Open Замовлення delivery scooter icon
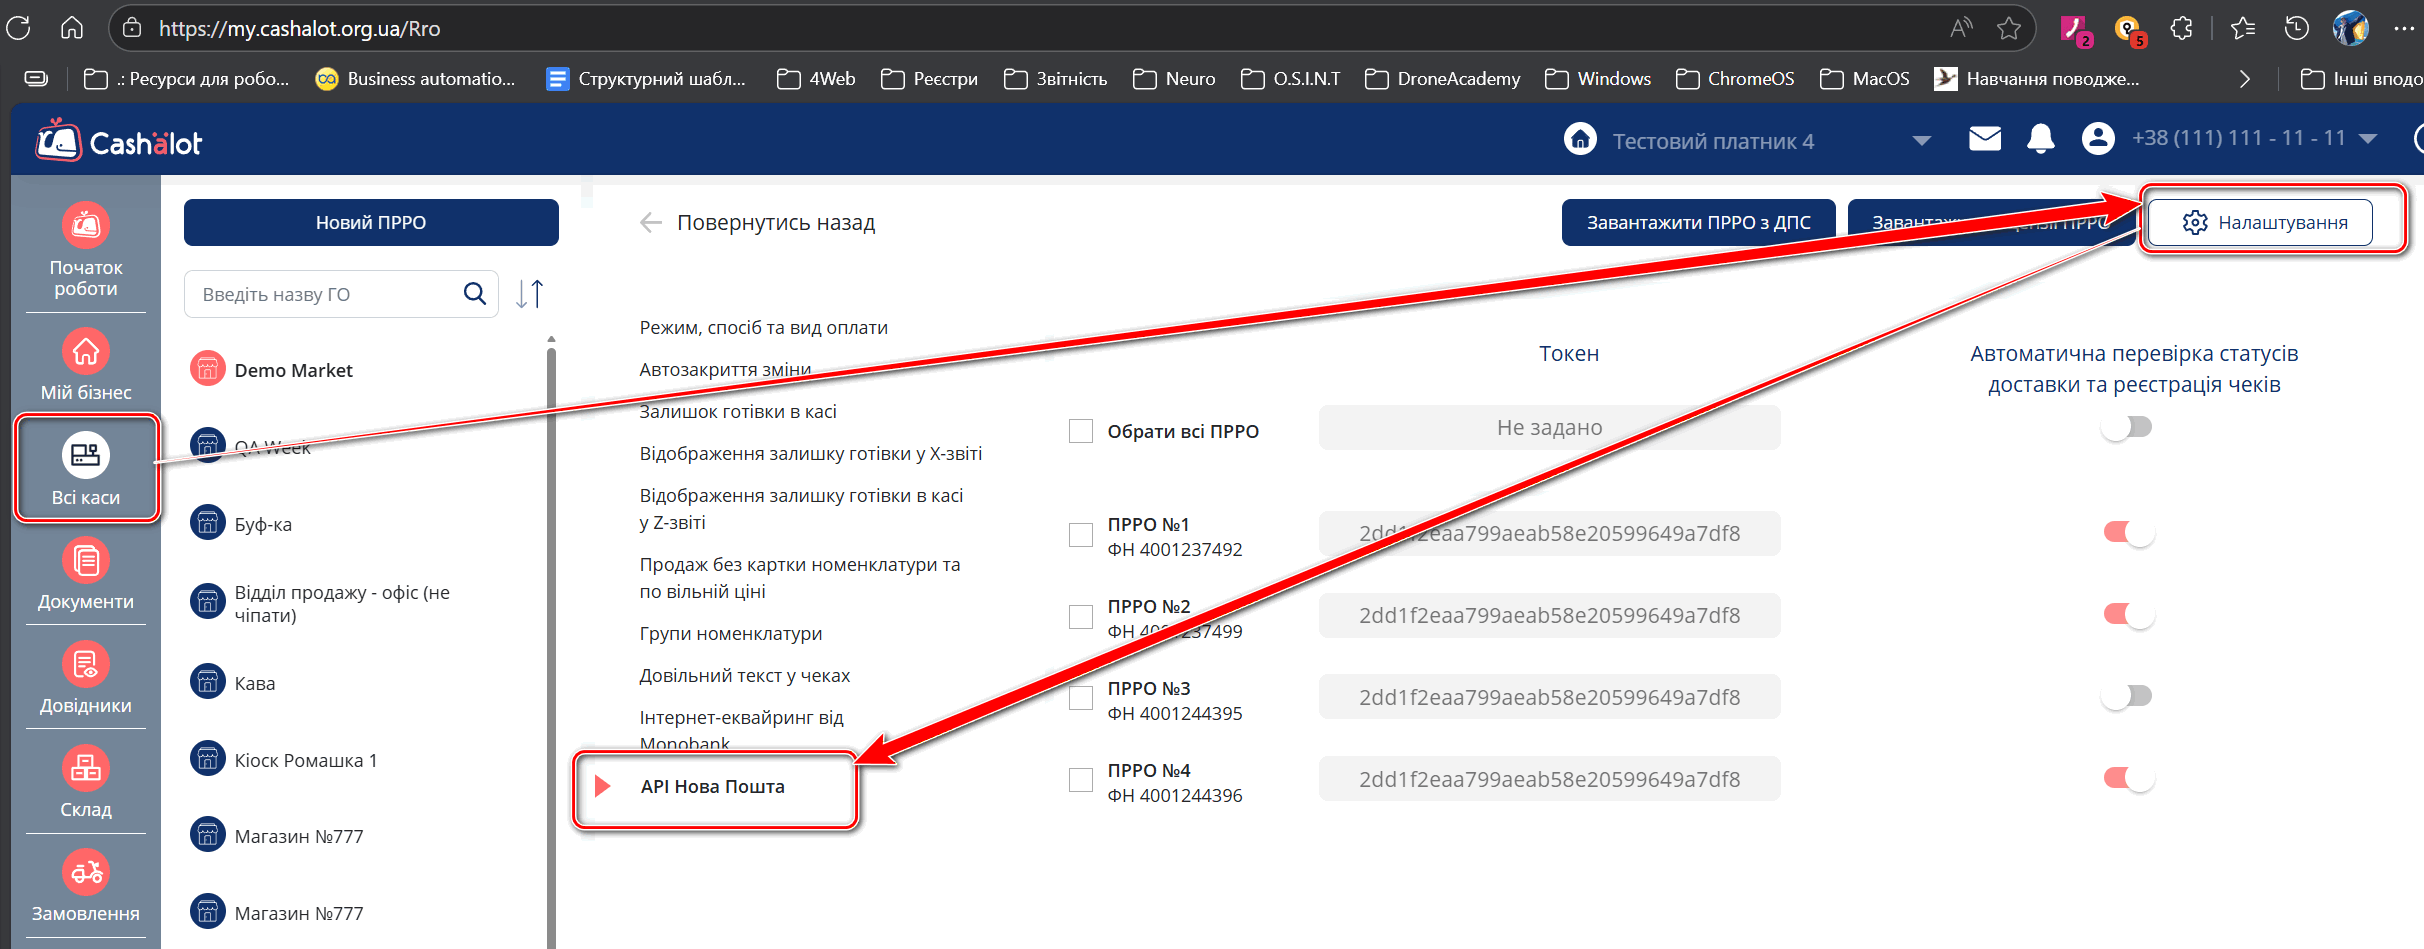Image resolution: width=2424 pixels, height=949 pixels. pyautogui.click(x=86, y=873)
